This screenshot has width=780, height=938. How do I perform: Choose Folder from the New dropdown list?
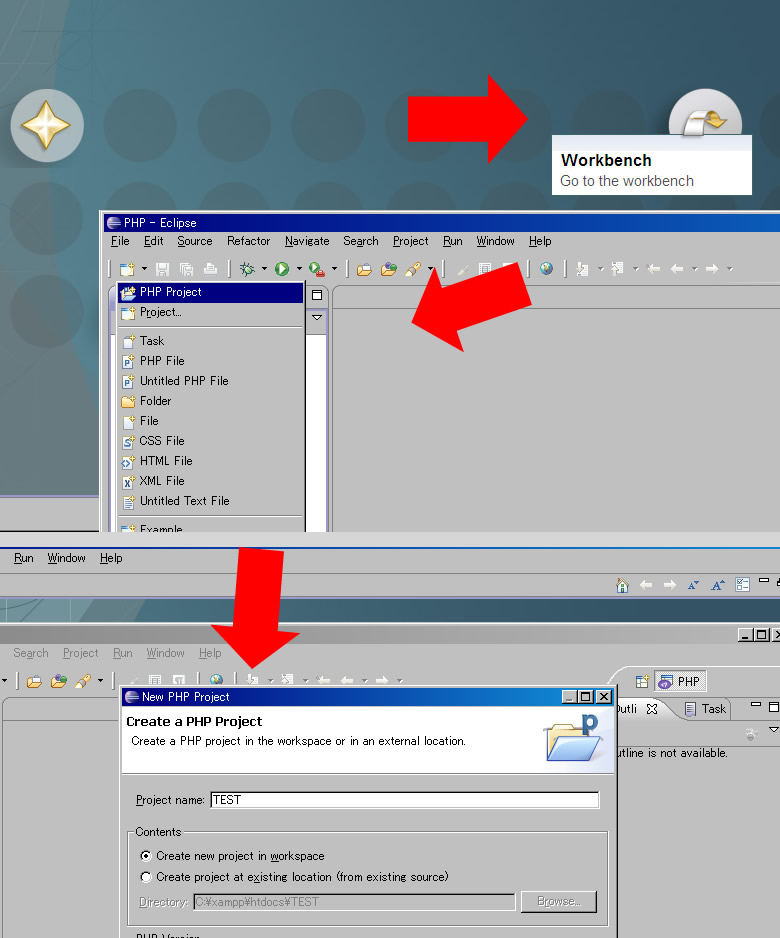click(211, 401)
